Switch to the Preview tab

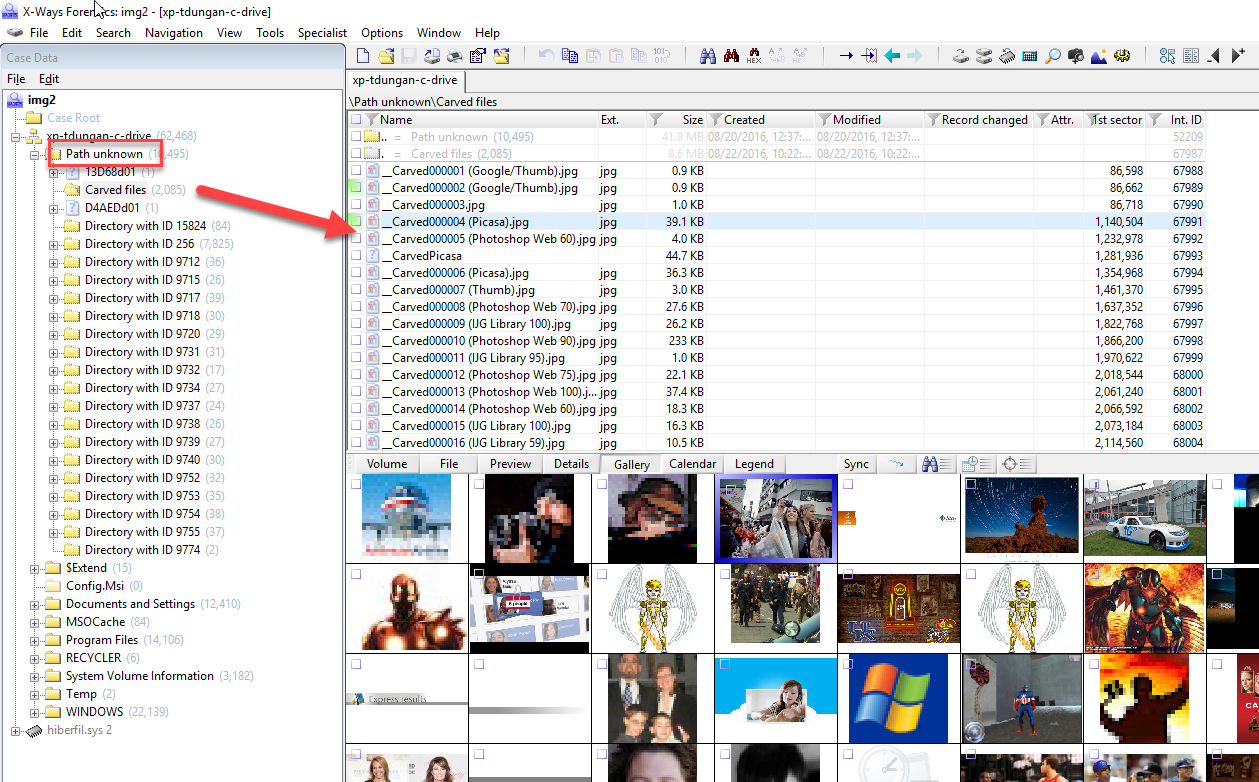coord(510,464)
